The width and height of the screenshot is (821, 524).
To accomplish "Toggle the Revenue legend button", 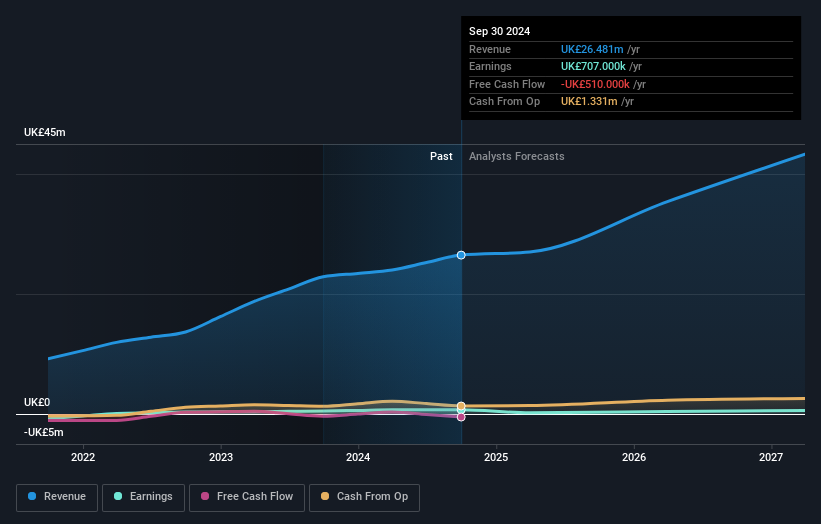I will coord(57,497).
